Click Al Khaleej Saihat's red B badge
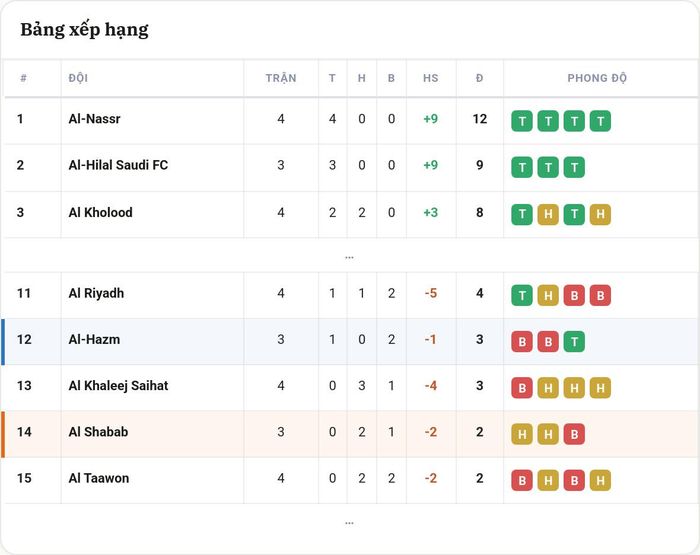The image size is (700, 555). [522, 388]
